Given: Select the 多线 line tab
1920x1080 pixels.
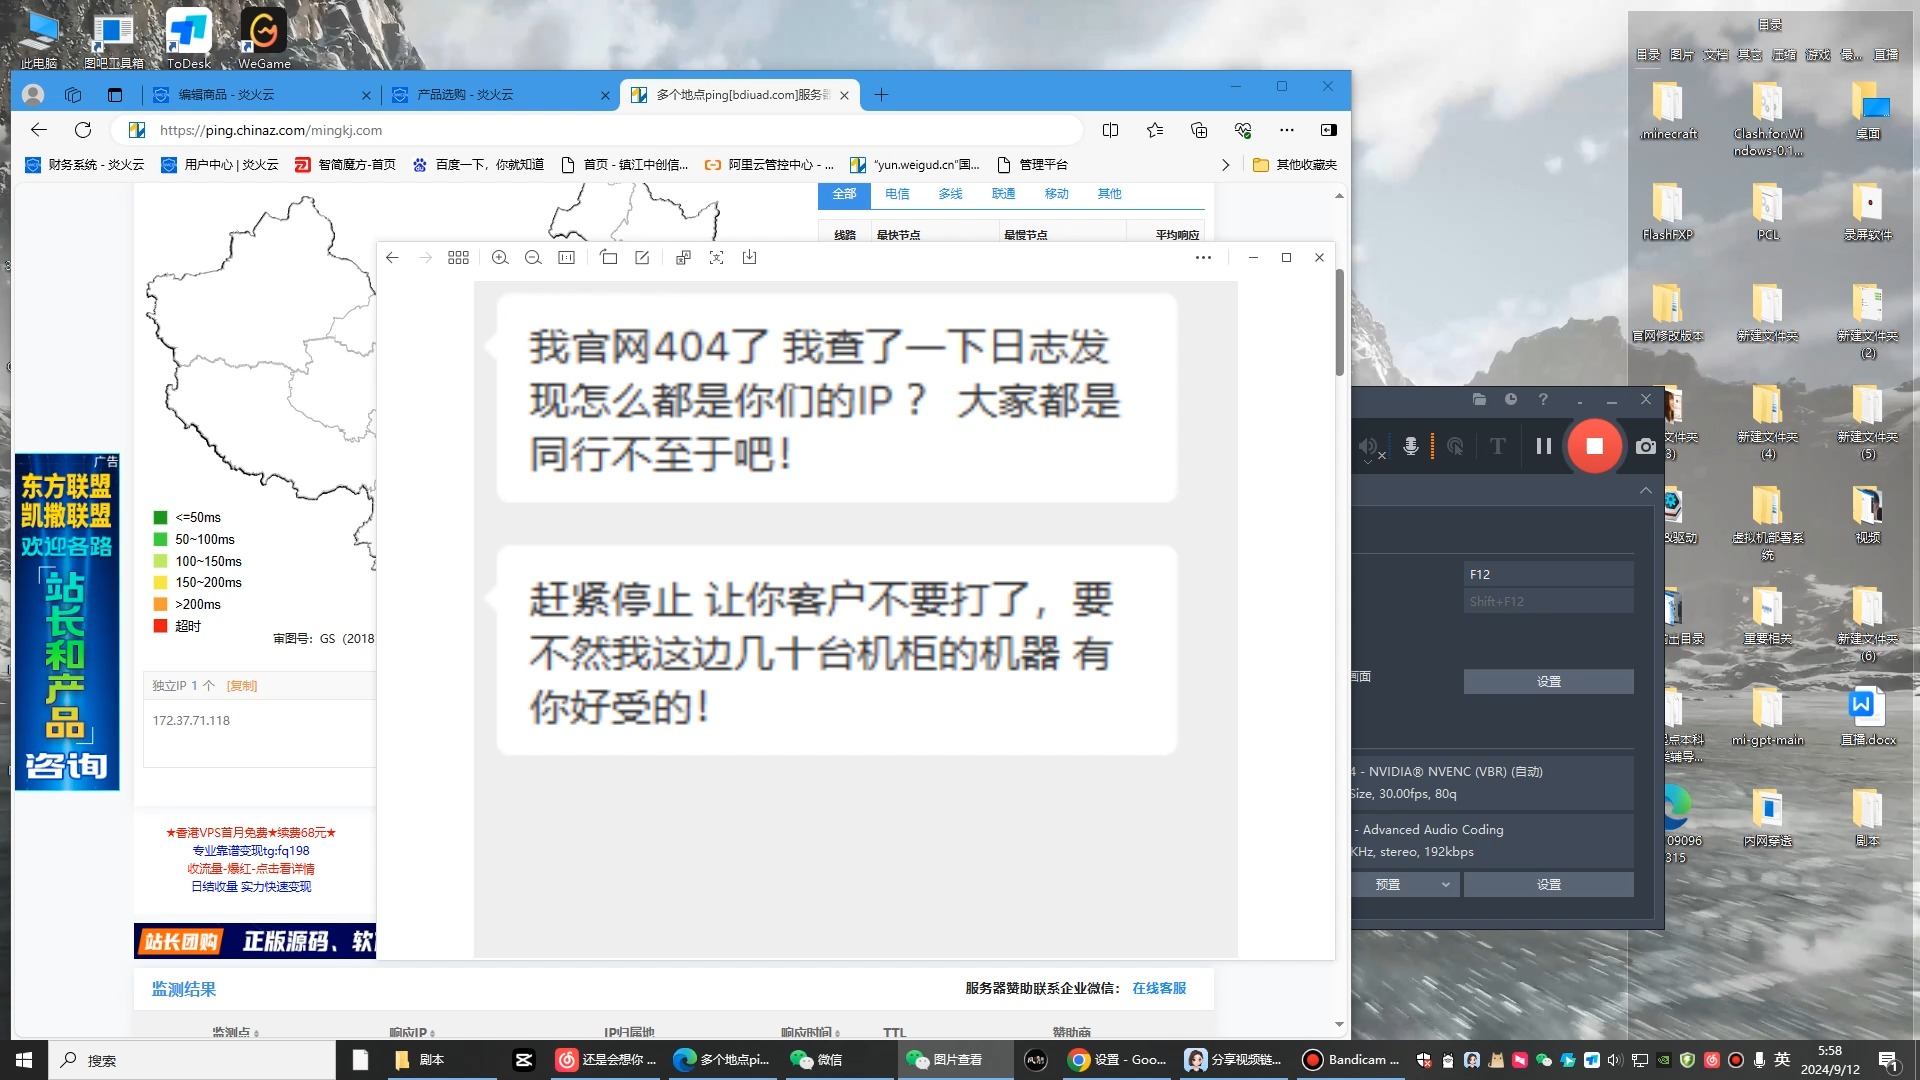Looking at the screenshot, I should pos(950,194).
